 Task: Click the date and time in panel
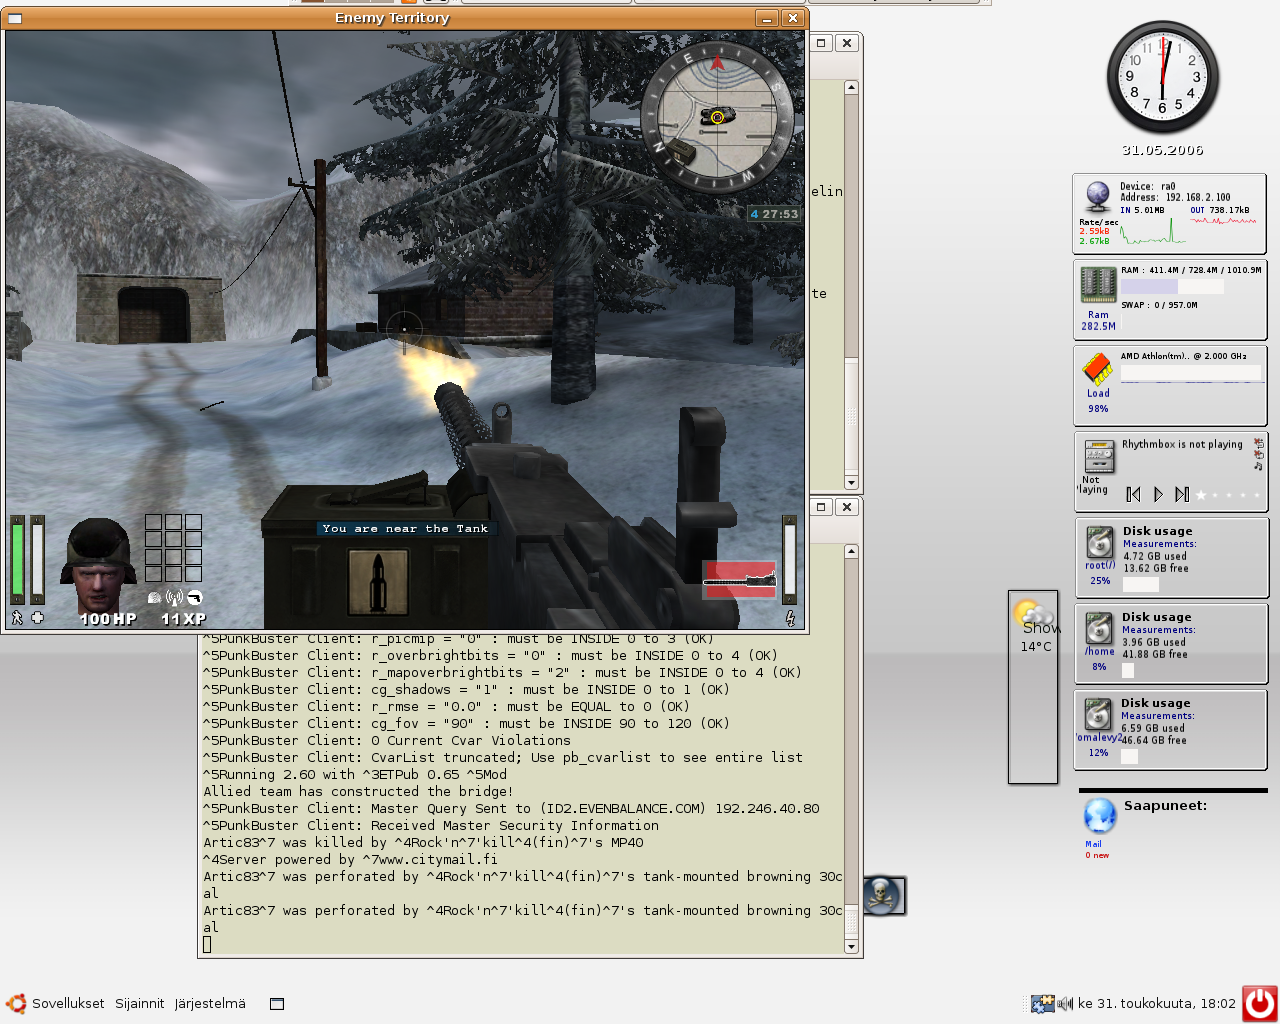point(1156,1003)
